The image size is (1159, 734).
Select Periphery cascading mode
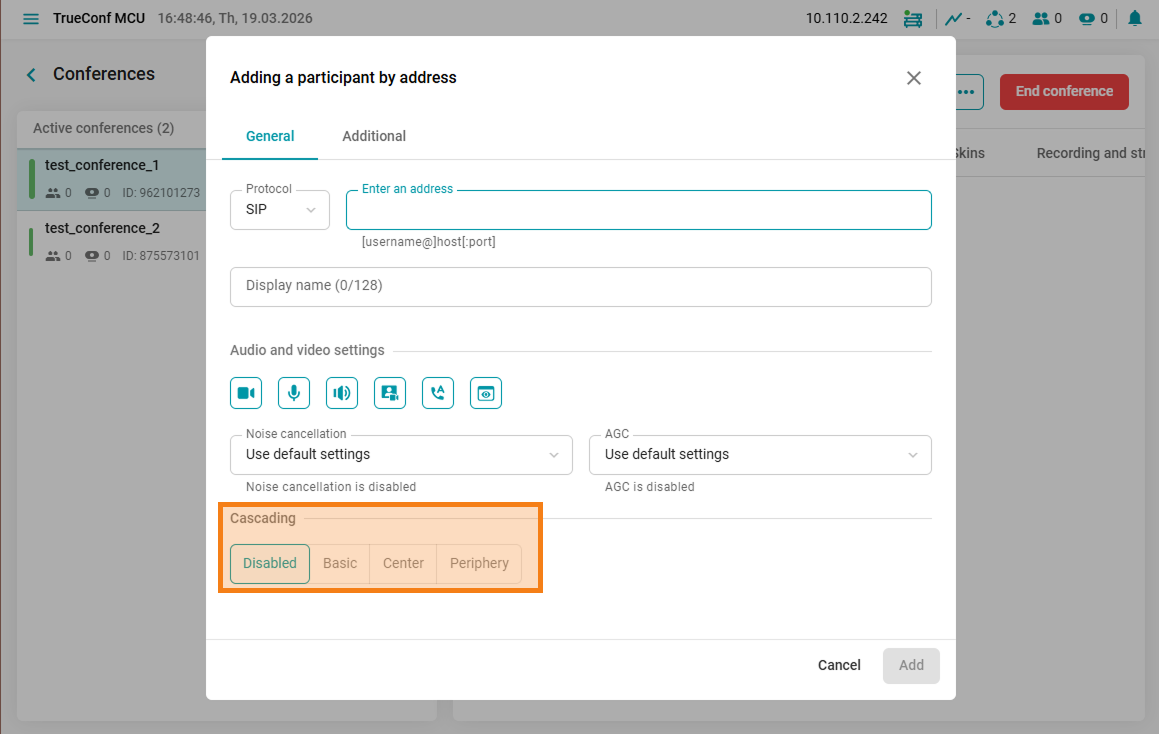pos(479,563)
